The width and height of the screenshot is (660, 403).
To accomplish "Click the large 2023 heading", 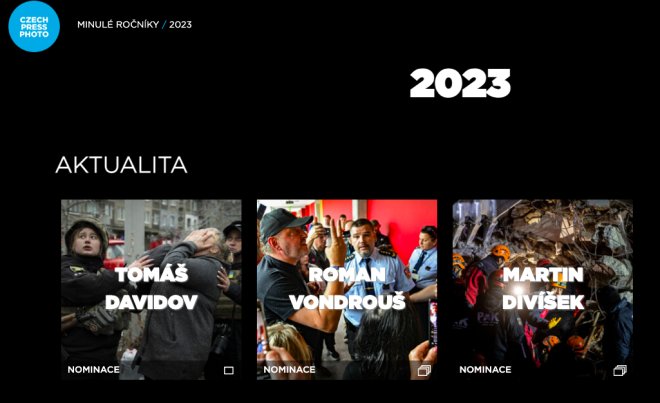I will [460, 83].
